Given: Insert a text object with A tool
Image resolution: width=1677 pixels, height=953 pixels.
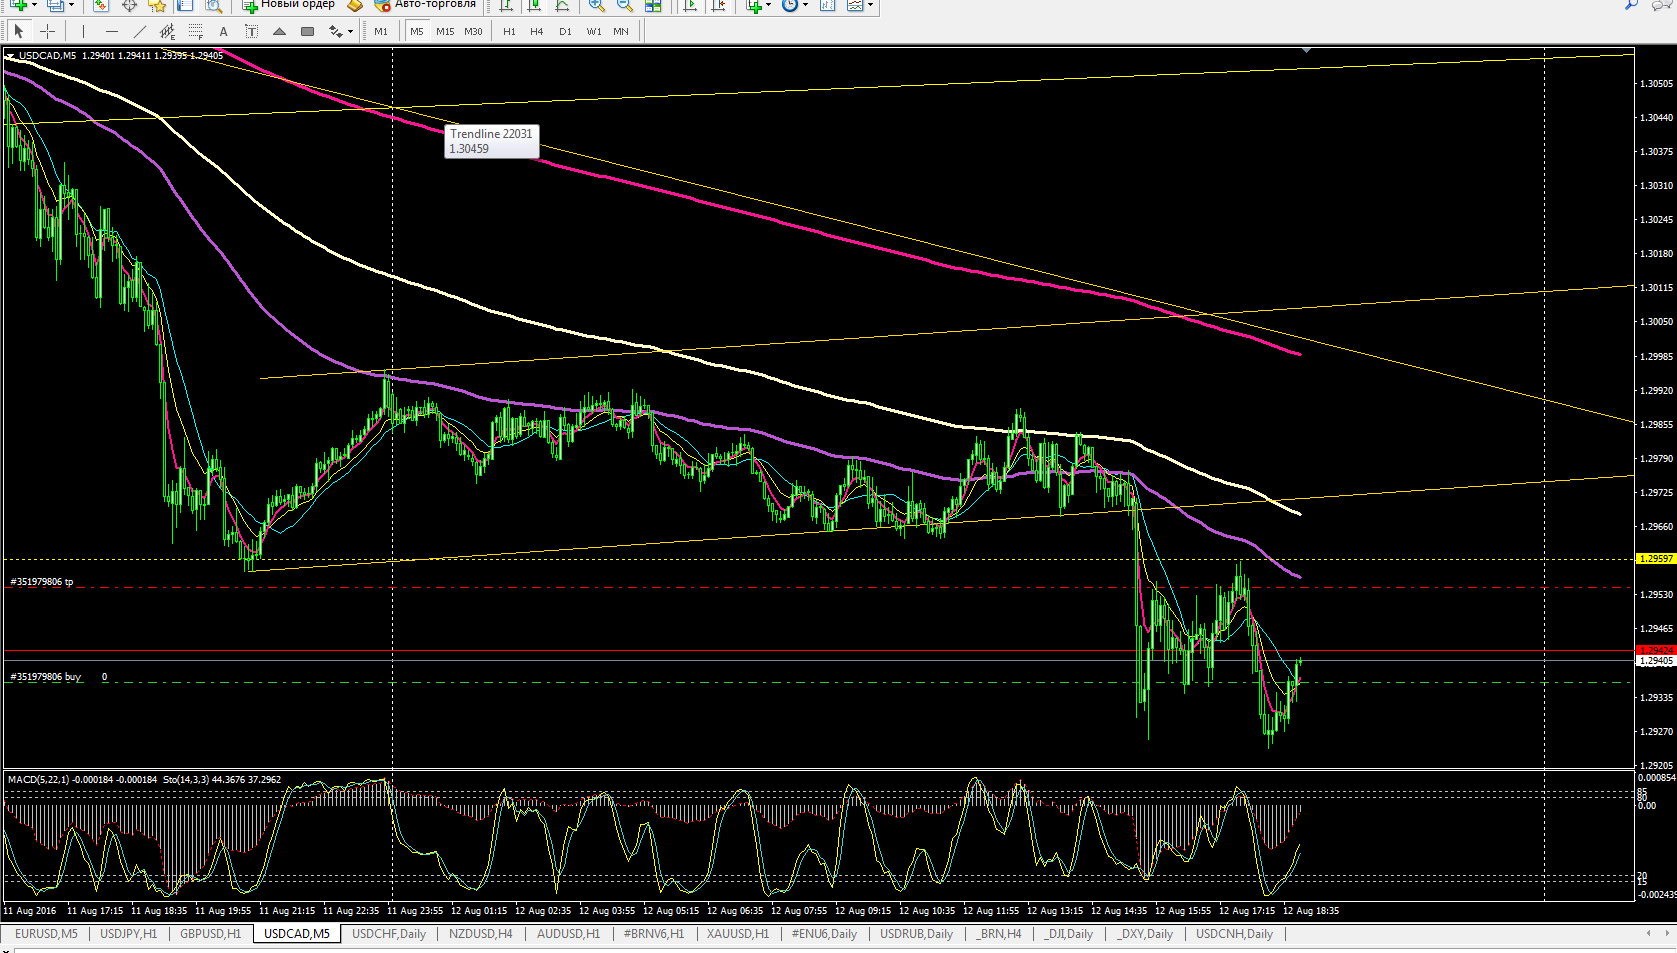Looking at the screenshot, I should point(223,32).
